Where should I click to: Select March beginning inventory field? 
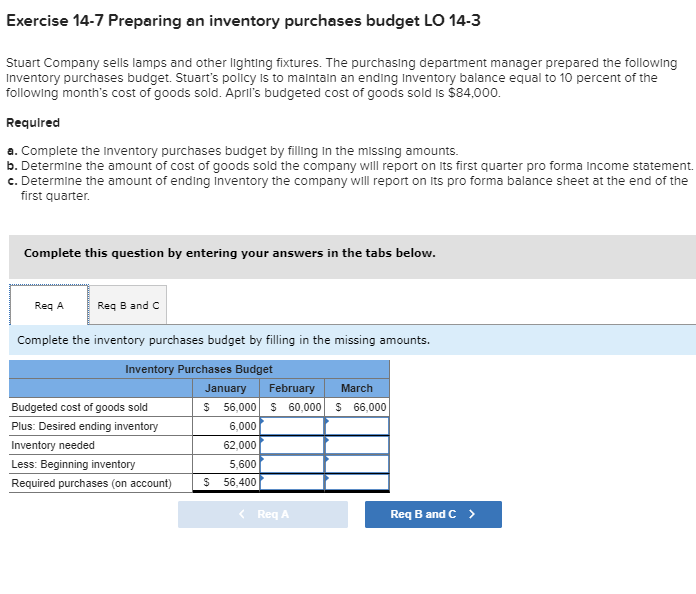pos(357,464)
